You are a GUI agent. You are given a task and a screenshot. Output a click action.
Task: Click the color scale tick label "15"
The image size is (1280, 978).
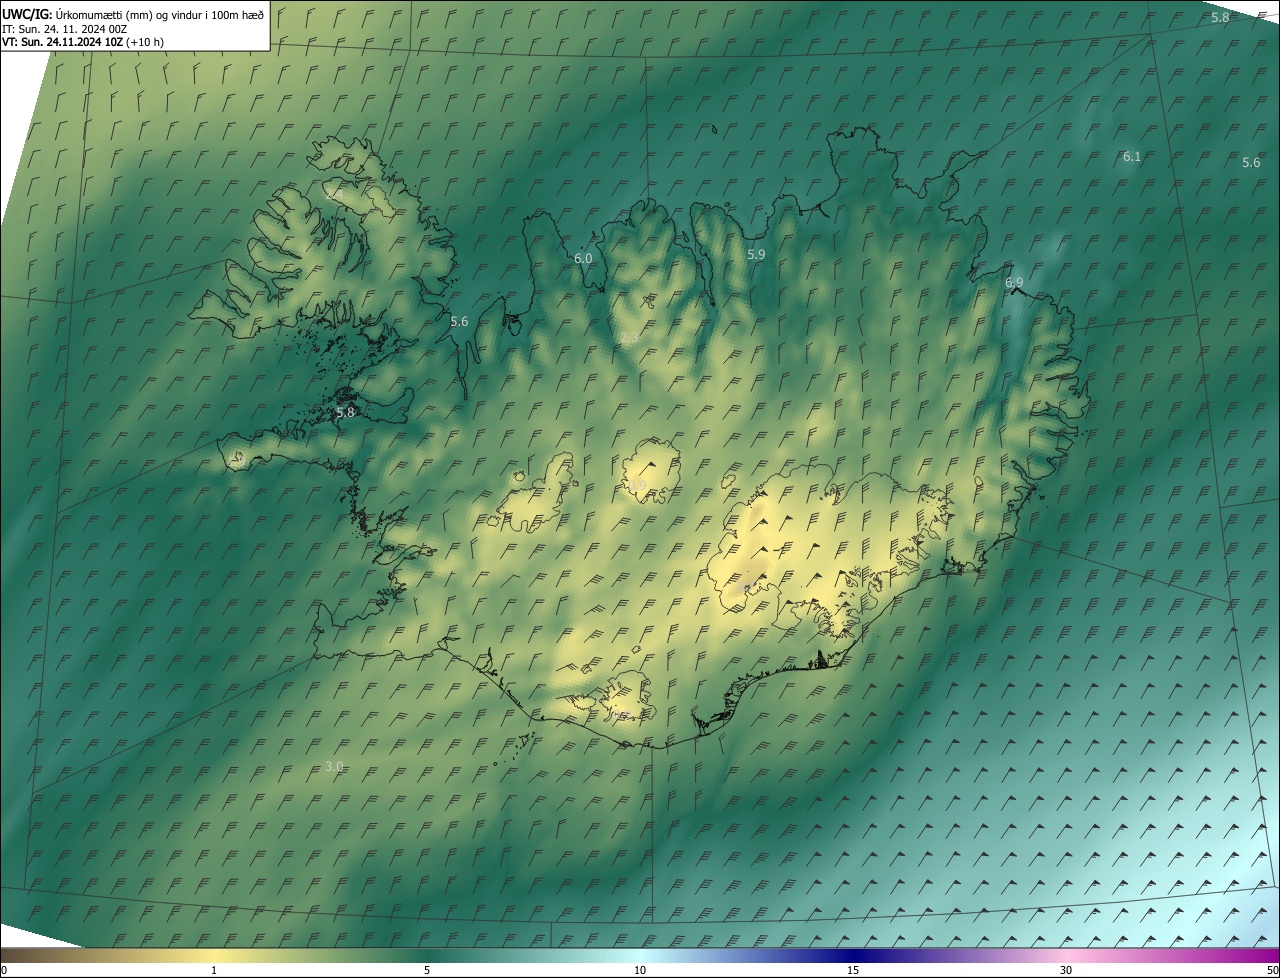pos(853,970)
